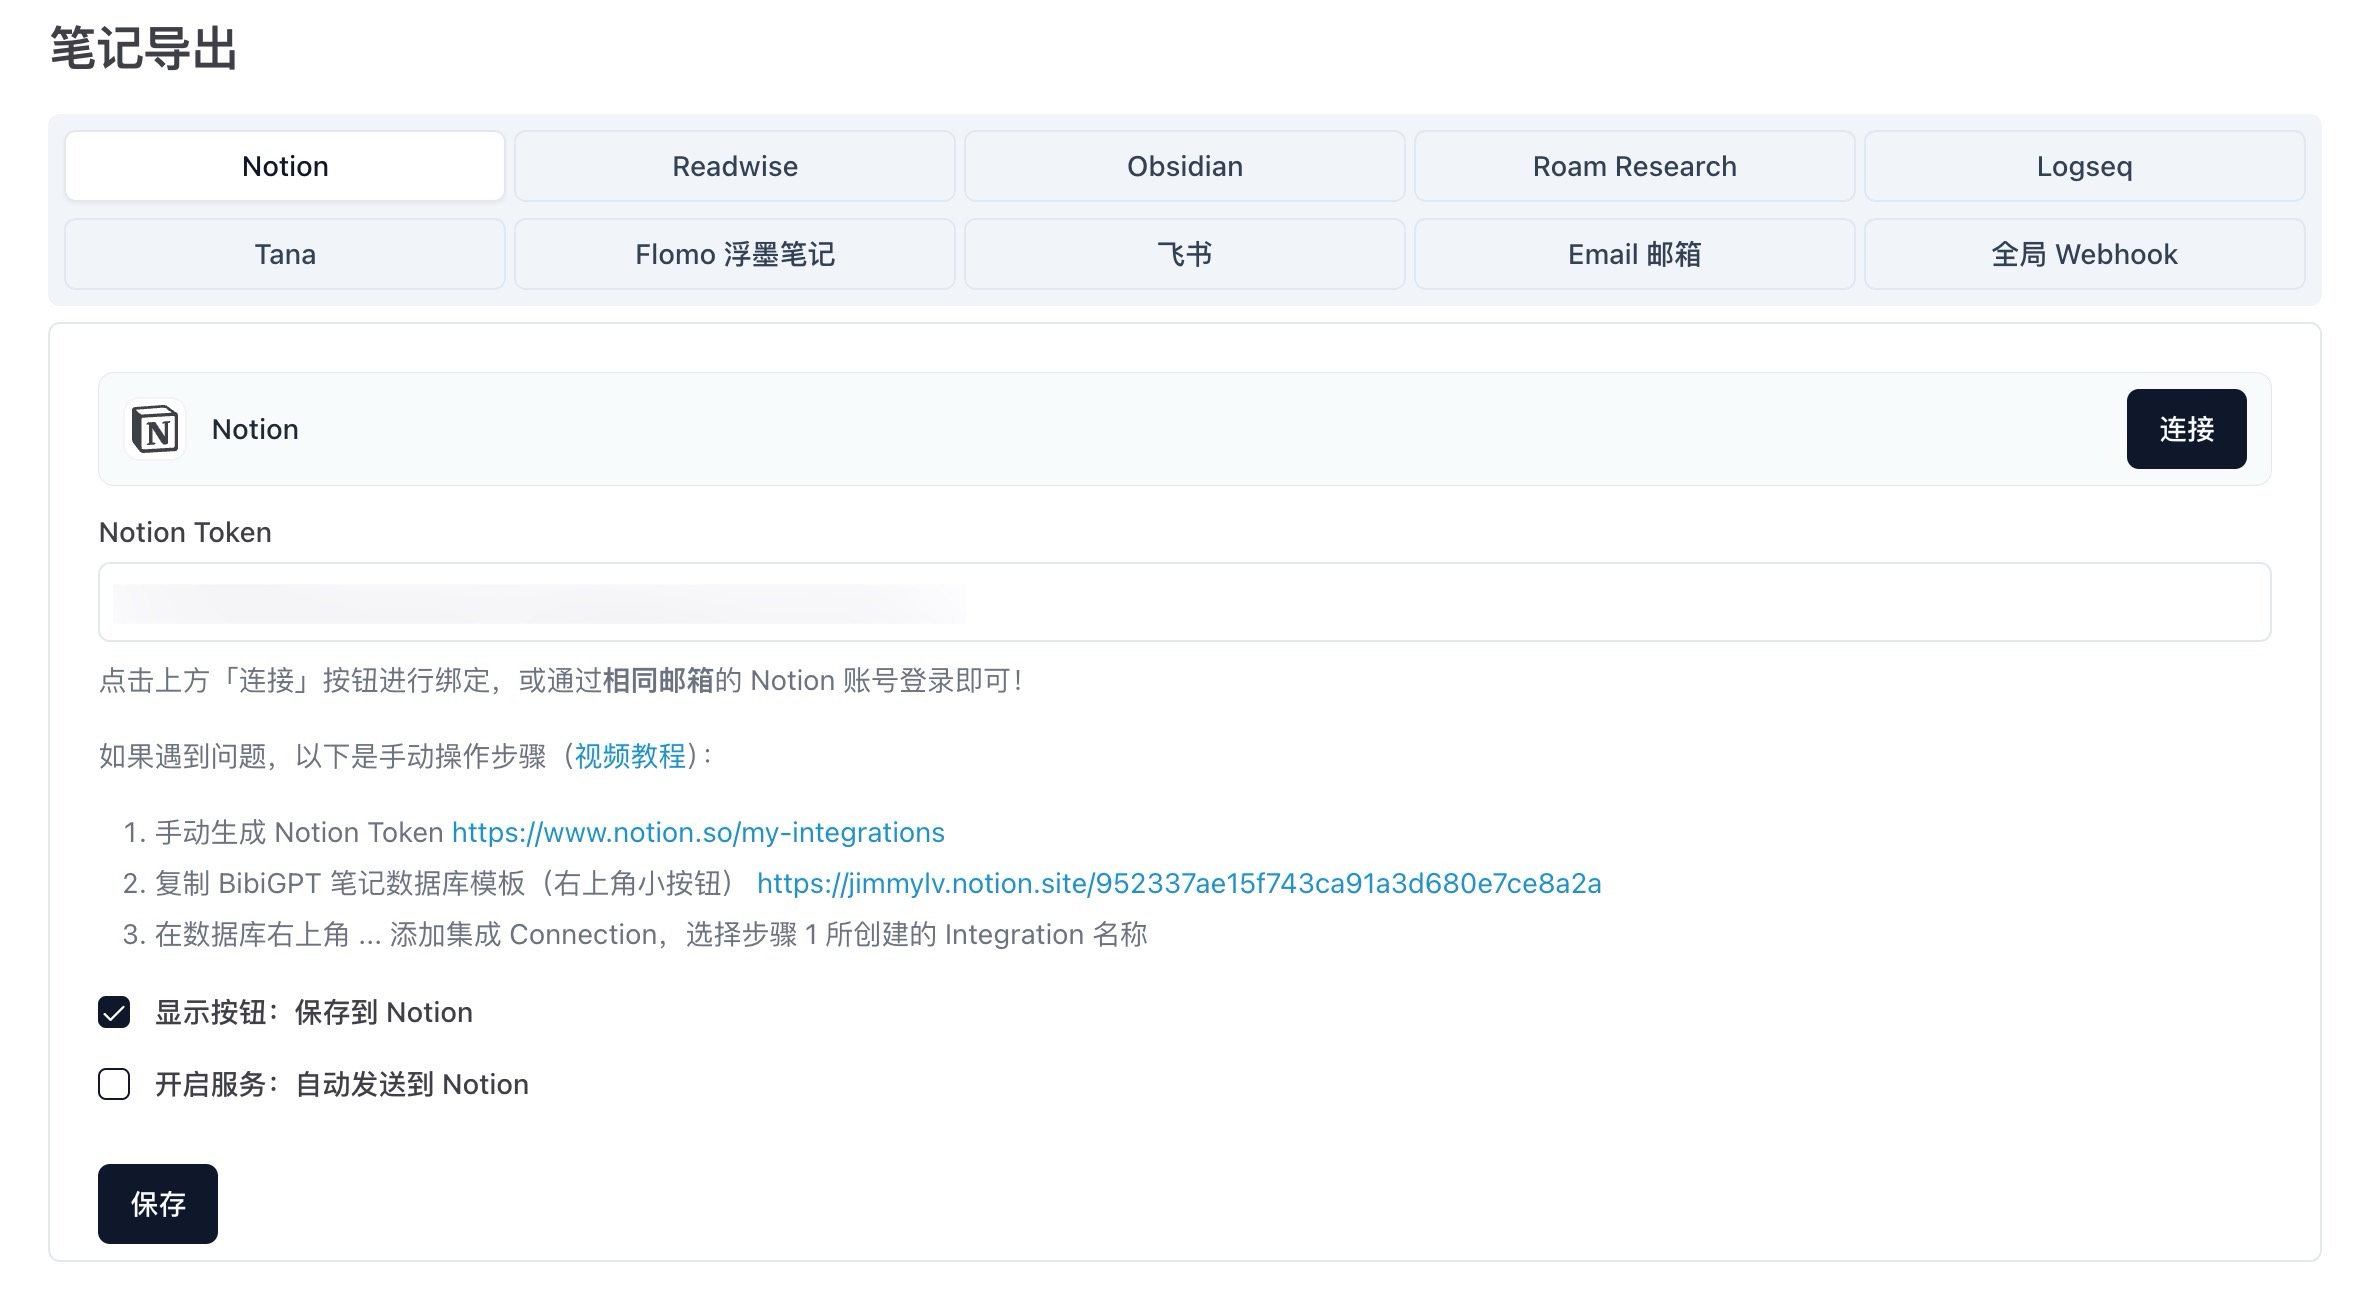Image resolution: width=2380 pixels, height=1292 pixels.
Task: Open the 飞书 tab
Action: [x=1184, y=254]
